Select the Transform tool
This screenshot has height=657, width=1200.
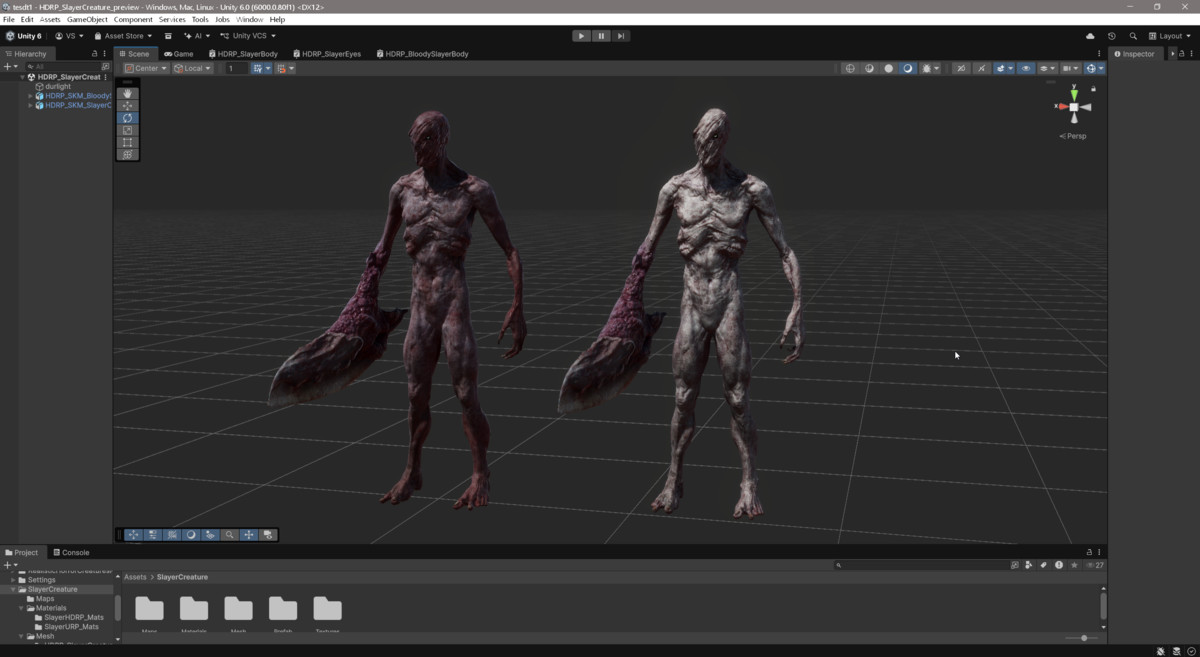click(x=127, y=154)
